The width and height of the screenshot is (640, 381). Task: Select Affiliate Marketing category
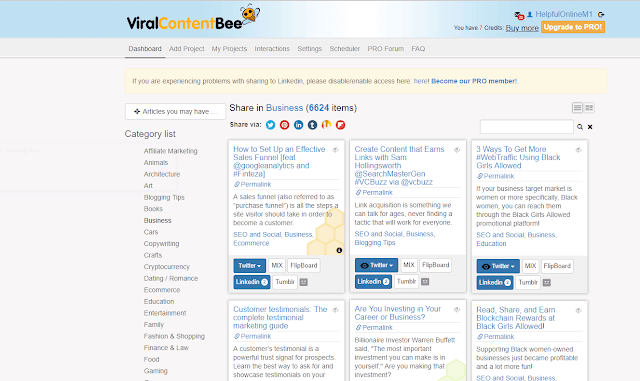170,151
